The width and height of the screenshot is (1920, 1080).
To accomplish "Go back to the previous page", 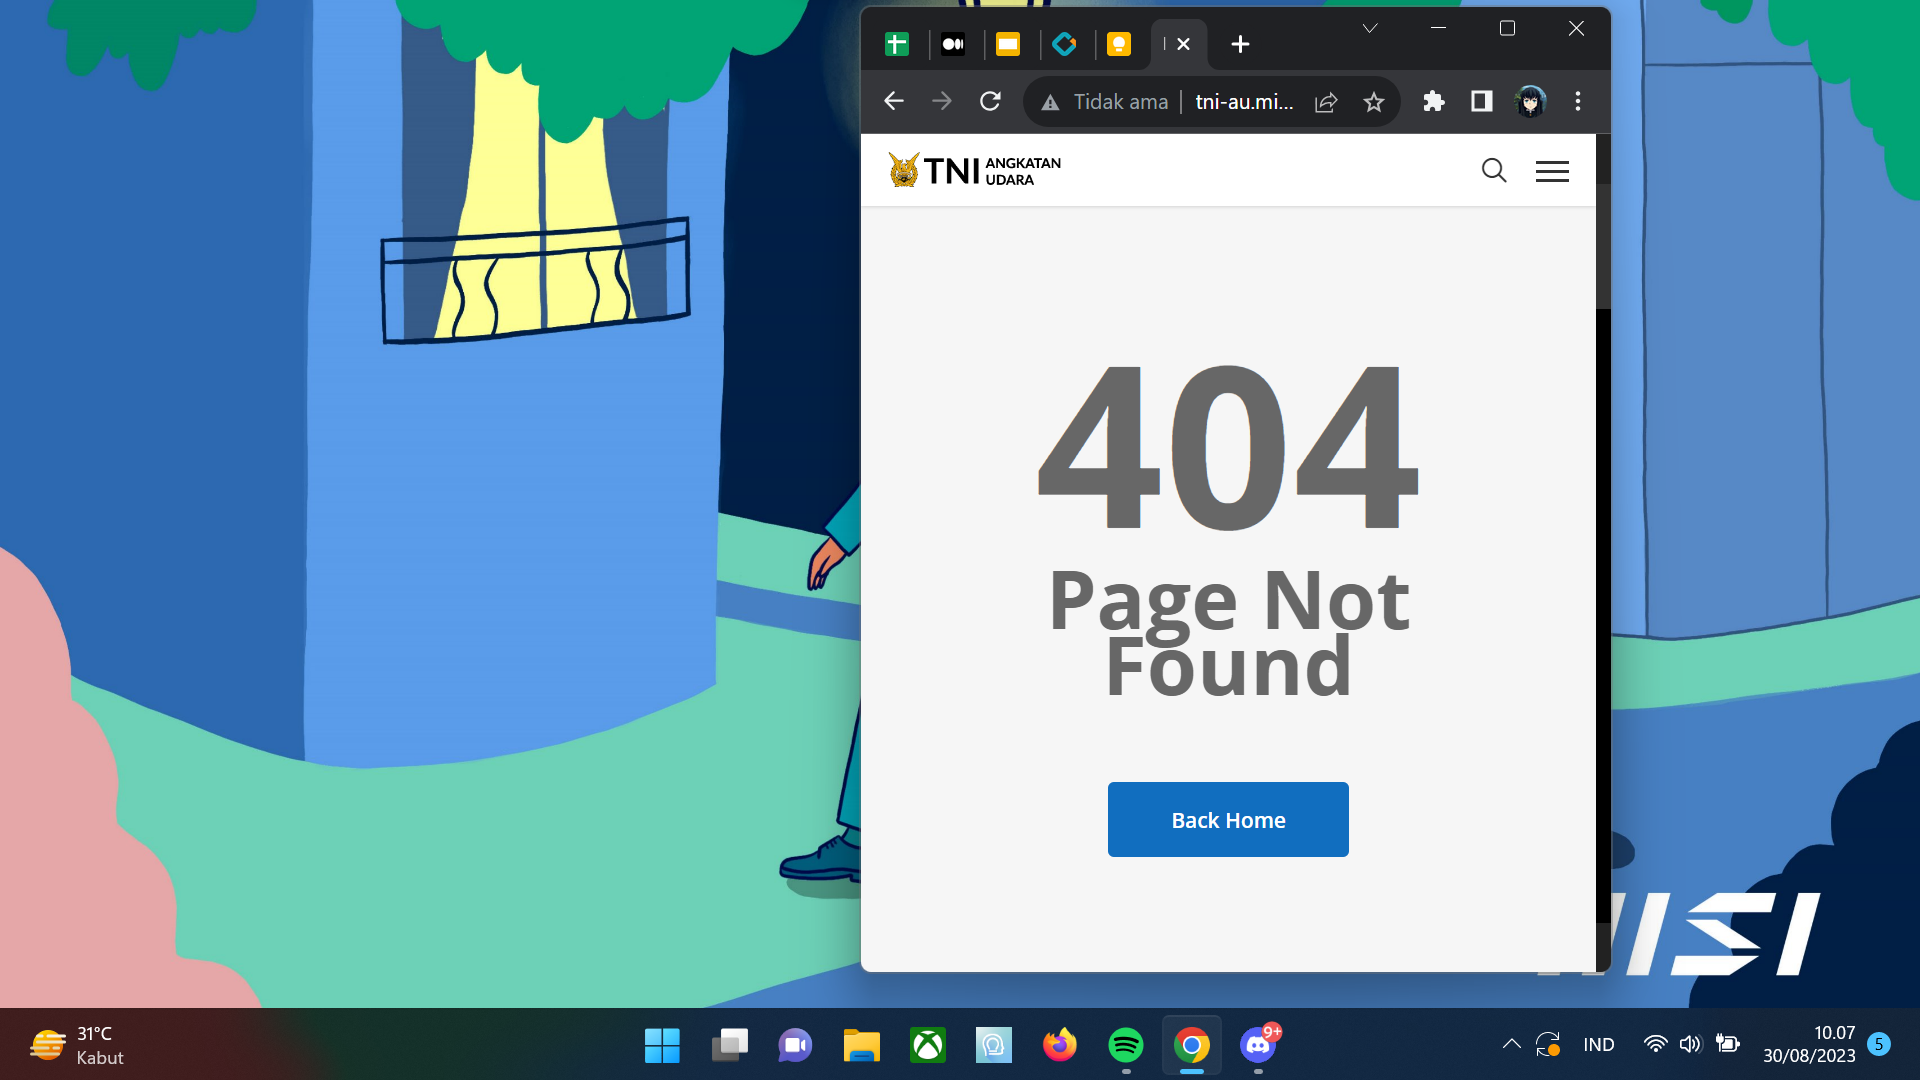I will point(894,101).
